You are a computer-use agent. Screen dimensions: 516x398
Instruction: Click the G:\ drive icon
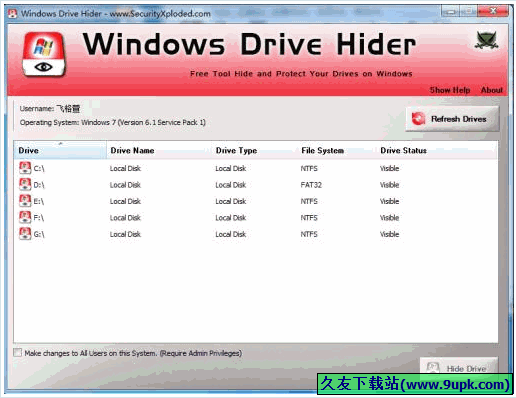click(x=25, y=234)
